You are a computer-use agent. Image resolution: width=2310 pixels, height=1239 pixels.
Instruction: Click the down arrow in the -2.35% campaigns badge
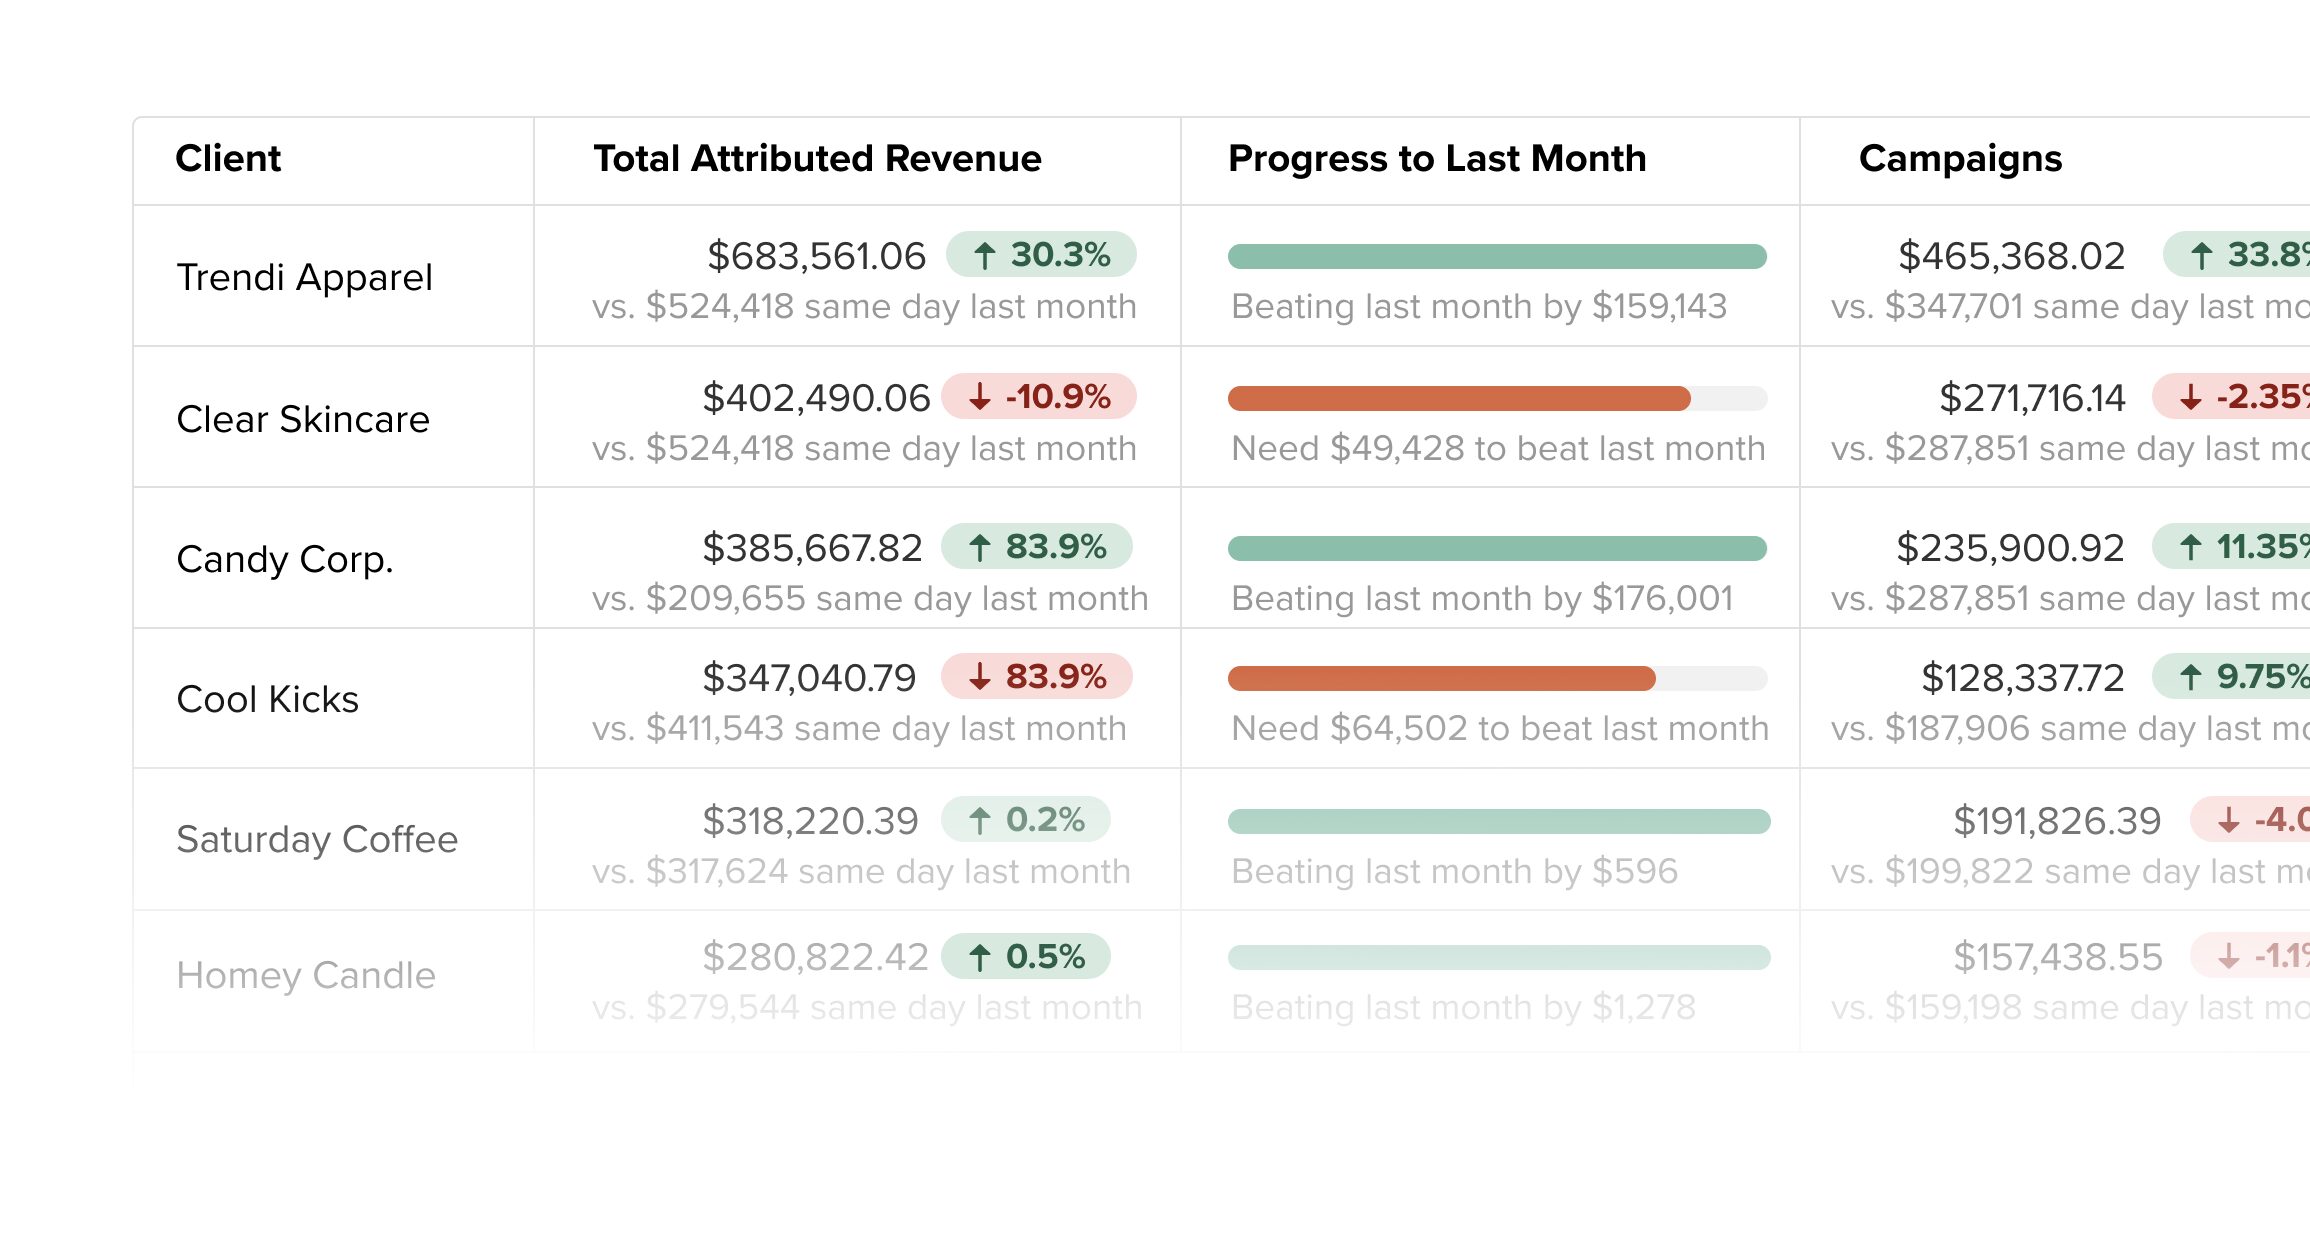tap(2191, 397)
